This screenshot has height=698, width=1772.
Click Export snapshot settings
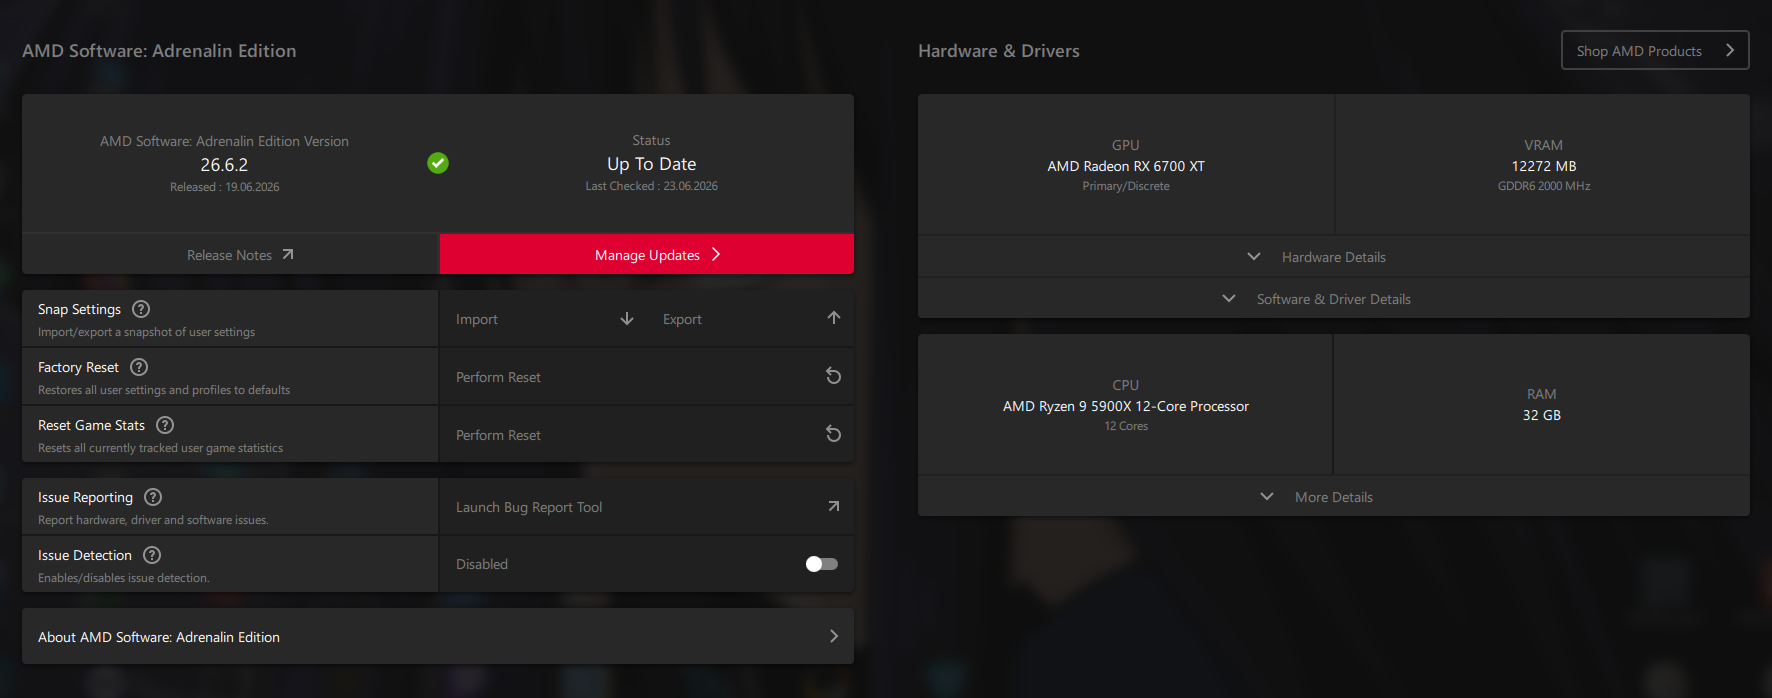pos(751,319)
